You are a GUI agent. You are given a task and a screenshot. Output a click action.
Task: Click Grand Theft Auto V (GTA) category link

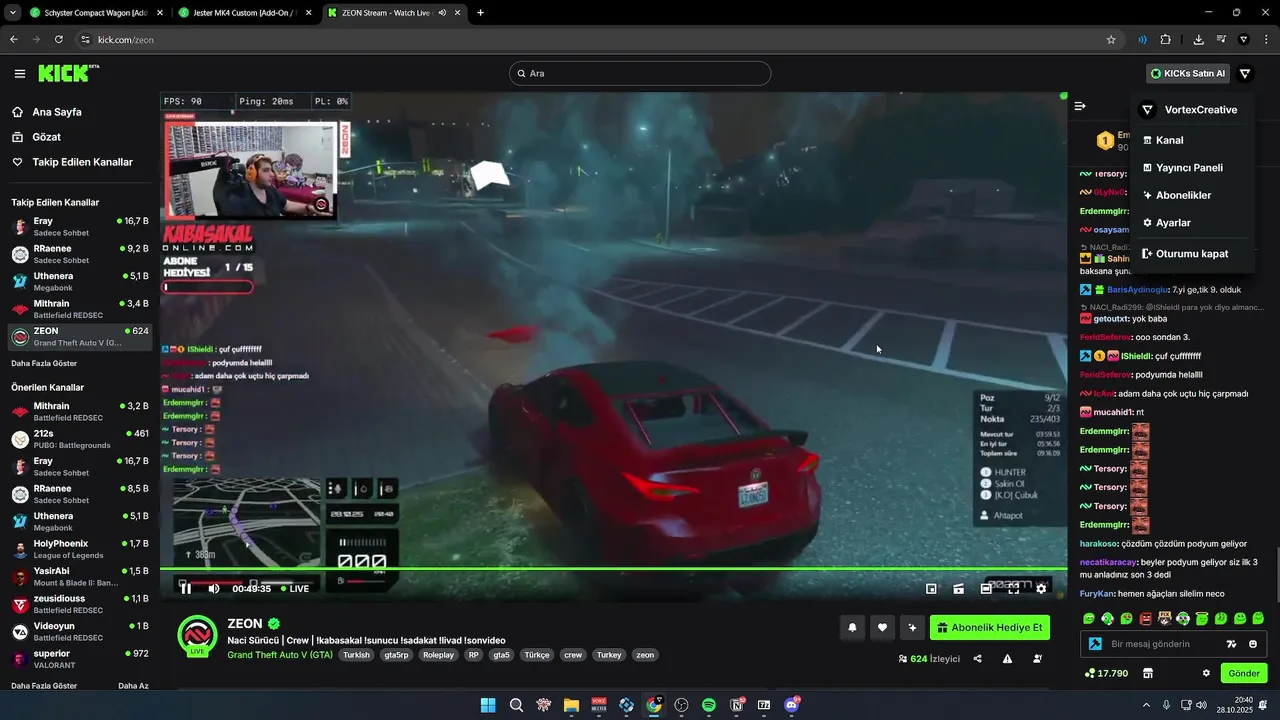(280, 655)
